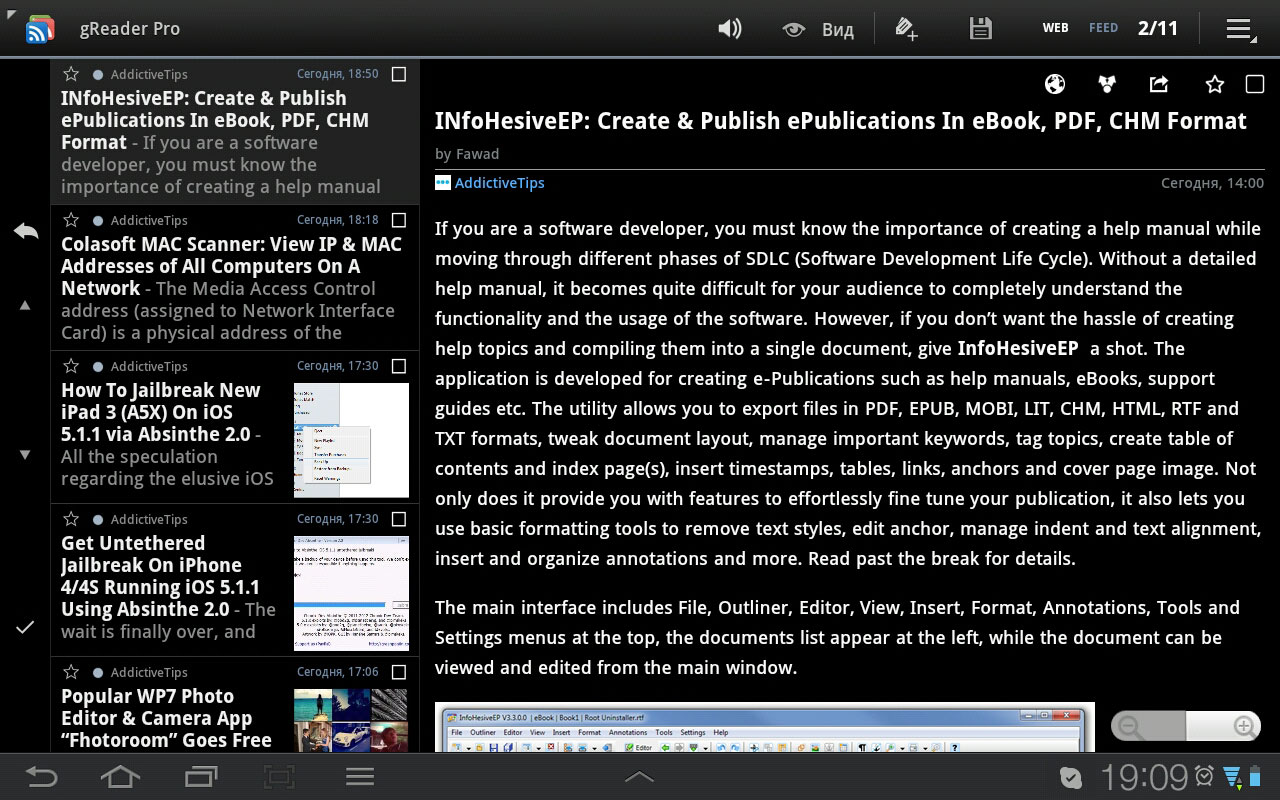
Task: Click the embedded InfoHesiveEP screenshot image
Action: point(765,728)
